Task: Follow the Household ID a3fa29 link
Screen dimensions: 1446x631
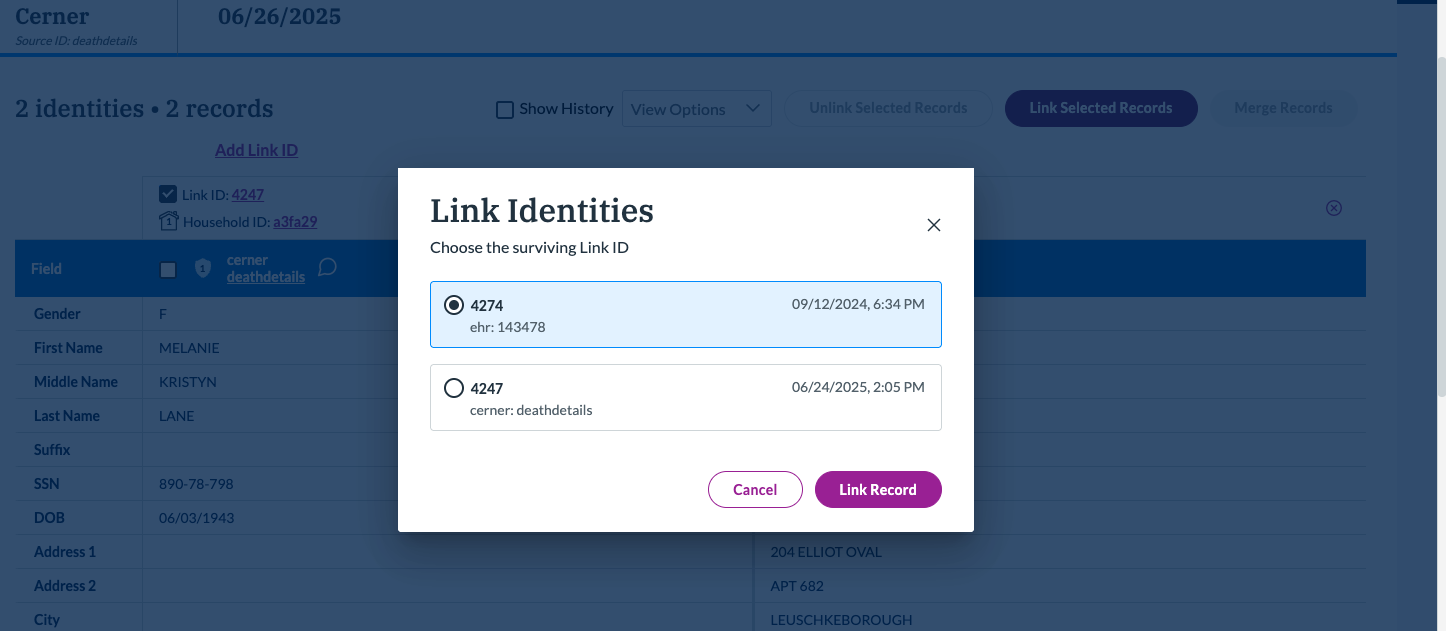Action: [295, 222]
